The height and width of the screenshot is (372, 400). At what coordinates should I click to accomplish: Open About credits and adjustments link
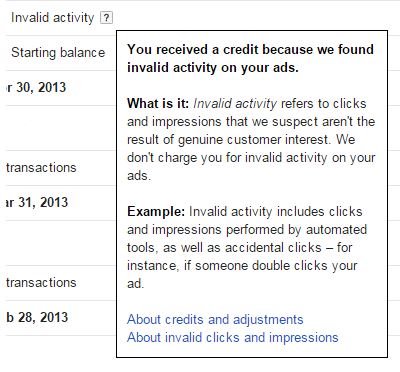(215, 319)
